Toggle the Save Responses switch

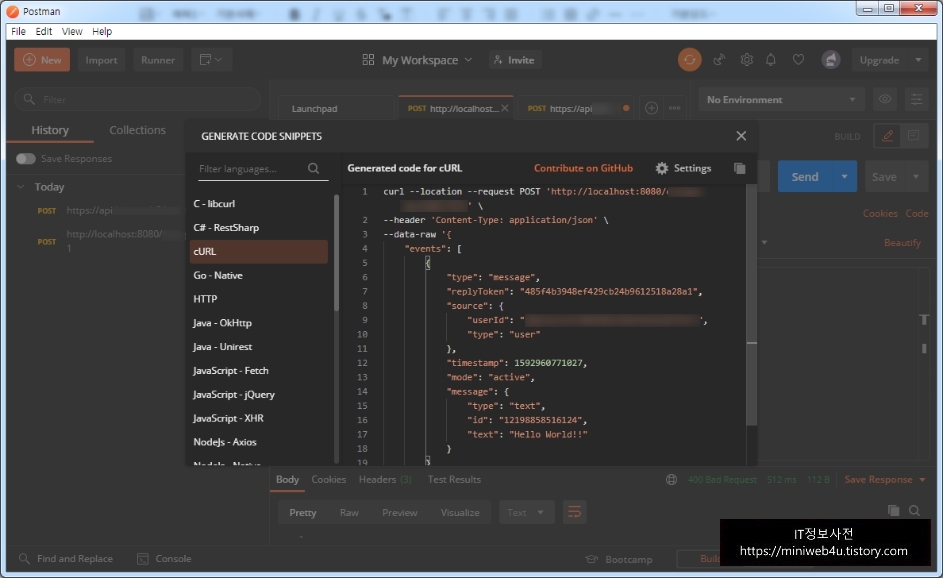(26, 159)
